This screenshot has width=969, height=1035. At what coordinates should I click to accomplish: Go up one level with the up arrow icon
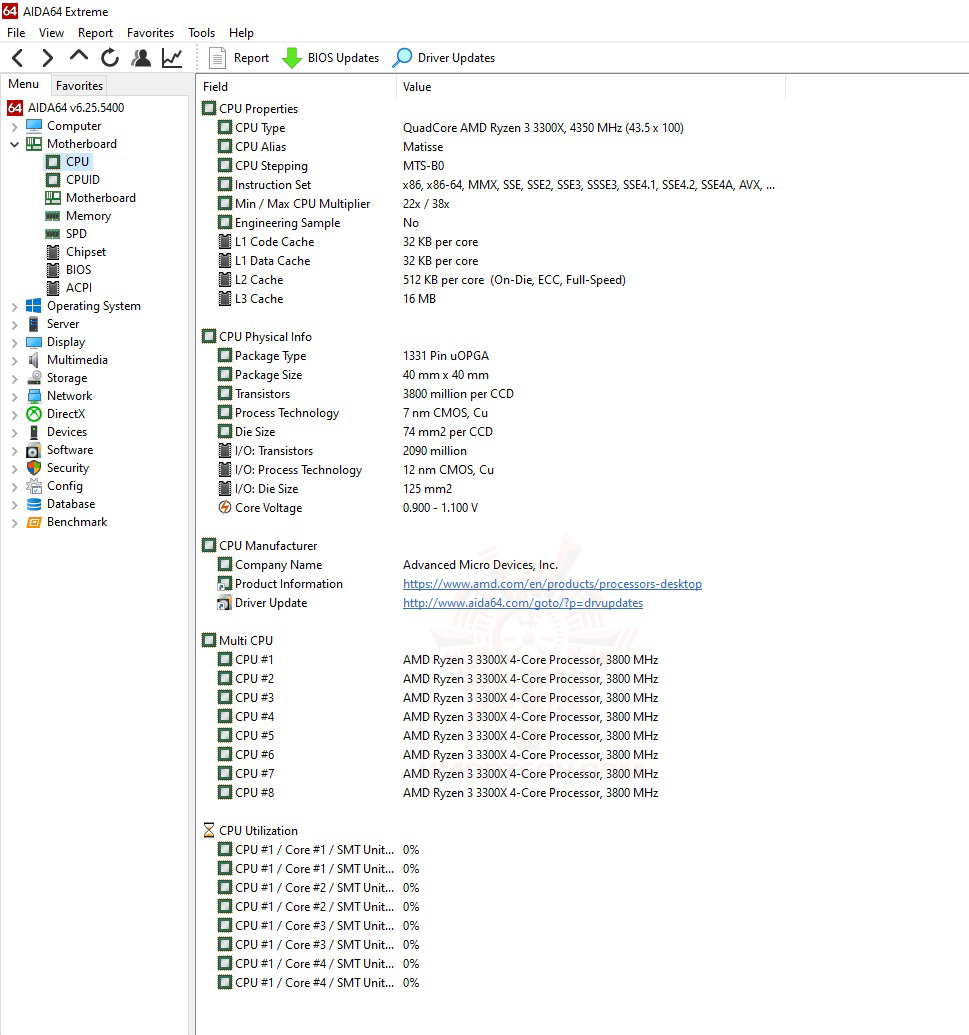[x=79, y=57]
